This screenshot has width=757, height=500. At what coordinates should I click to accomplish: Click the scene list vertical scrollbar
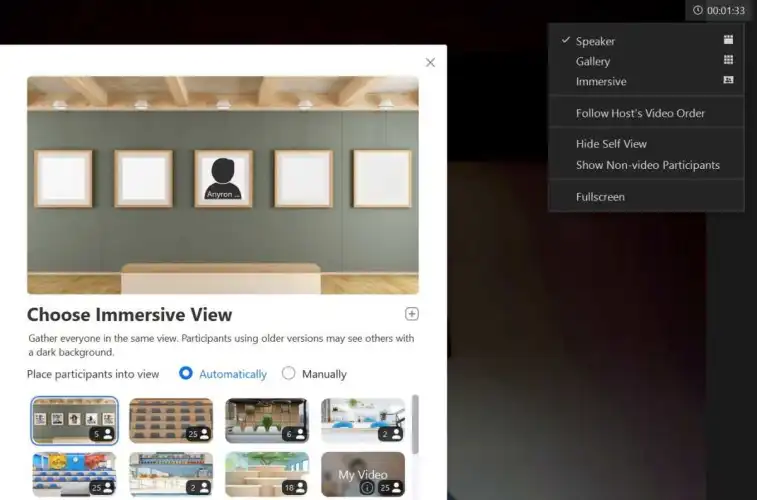point(415,425)
